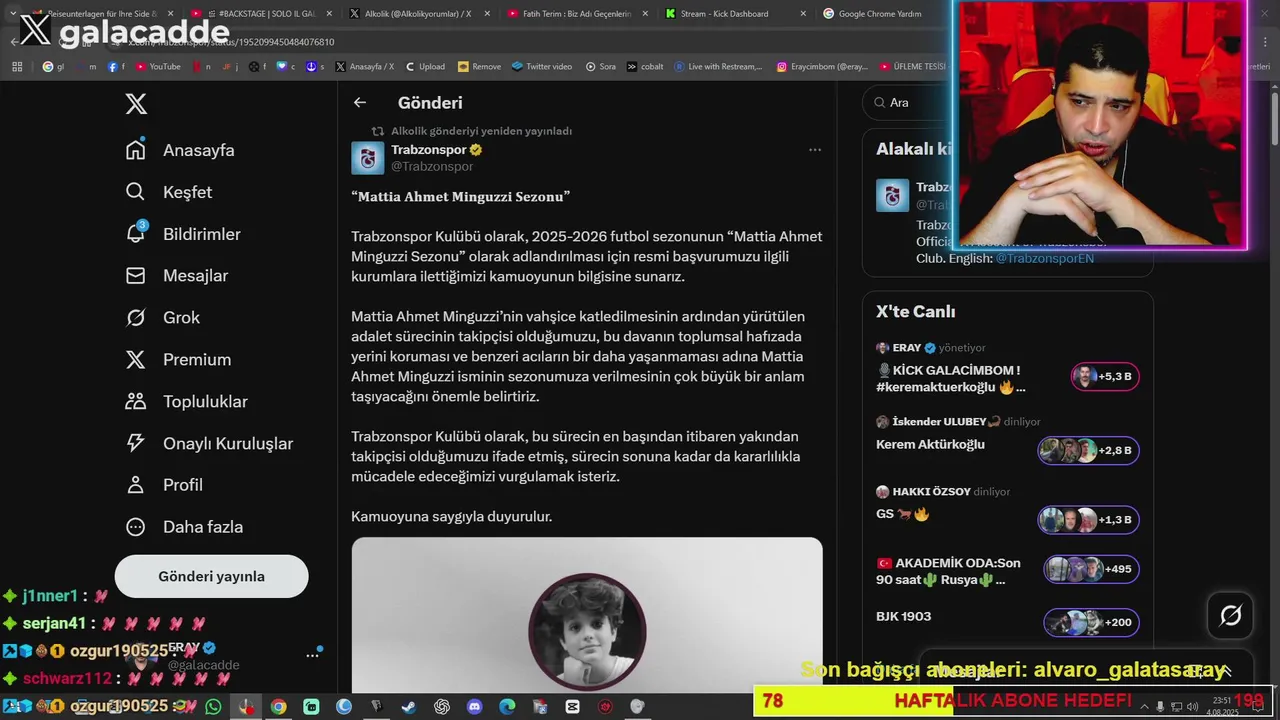Open WhatsApp from taskbar
1280x720 pixels.
coord(213,707)
